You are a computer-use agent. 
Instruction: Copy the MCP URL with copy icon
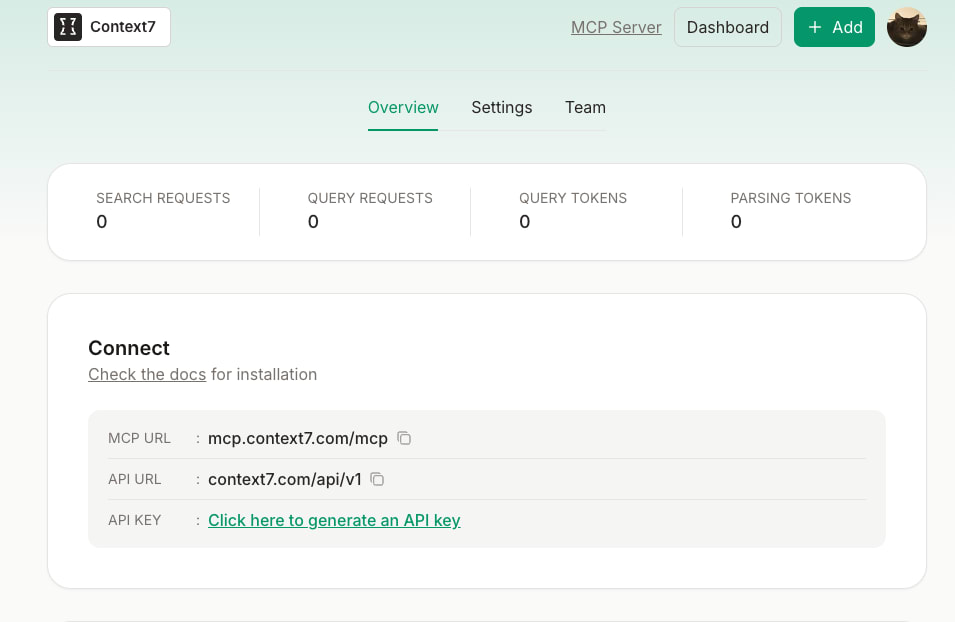(404, 438)
